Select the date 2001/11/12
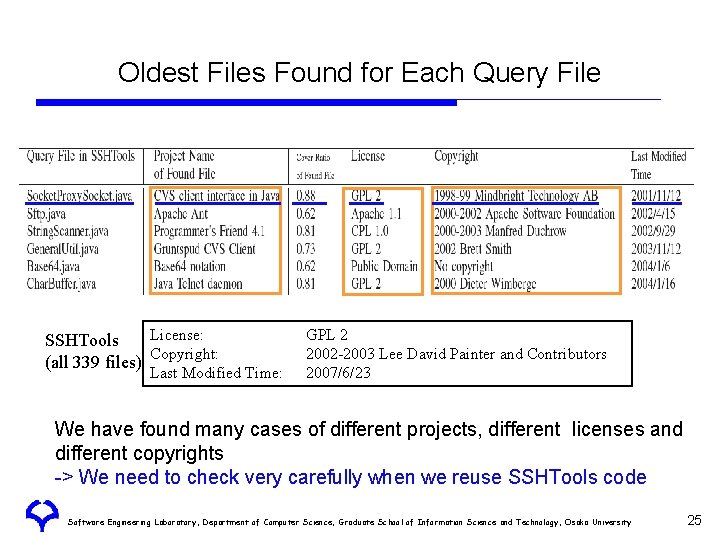 point(656,196)
